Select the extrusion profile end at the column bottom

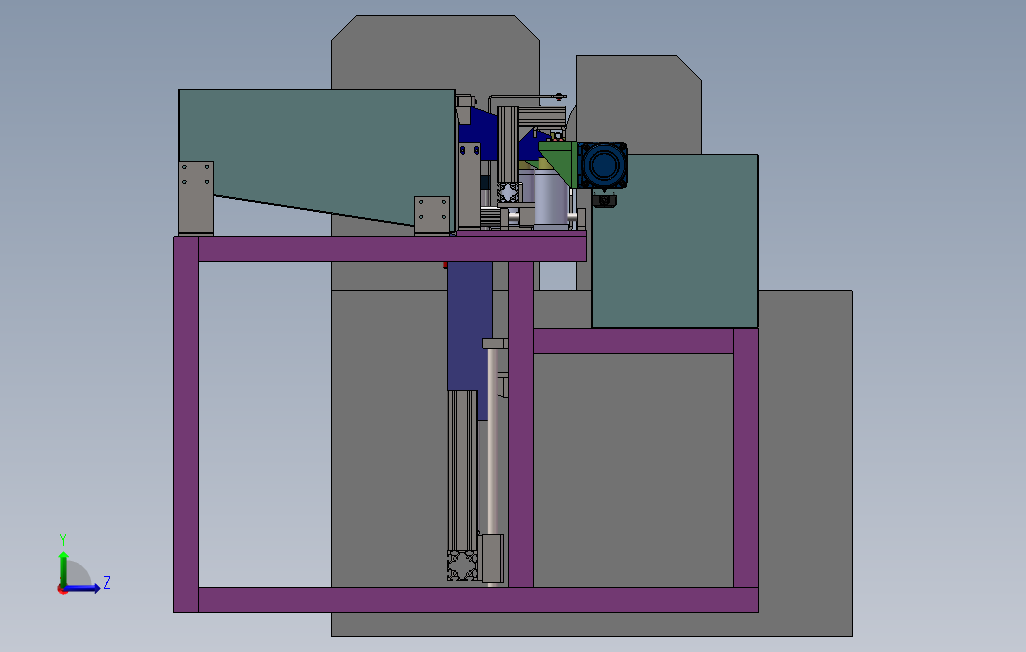pos(463,566)
